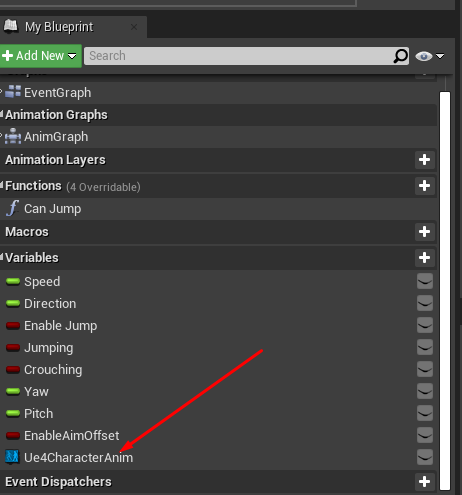Add a new macro with plus
This screenshot has height=495, width=462.
coord(424,231)
